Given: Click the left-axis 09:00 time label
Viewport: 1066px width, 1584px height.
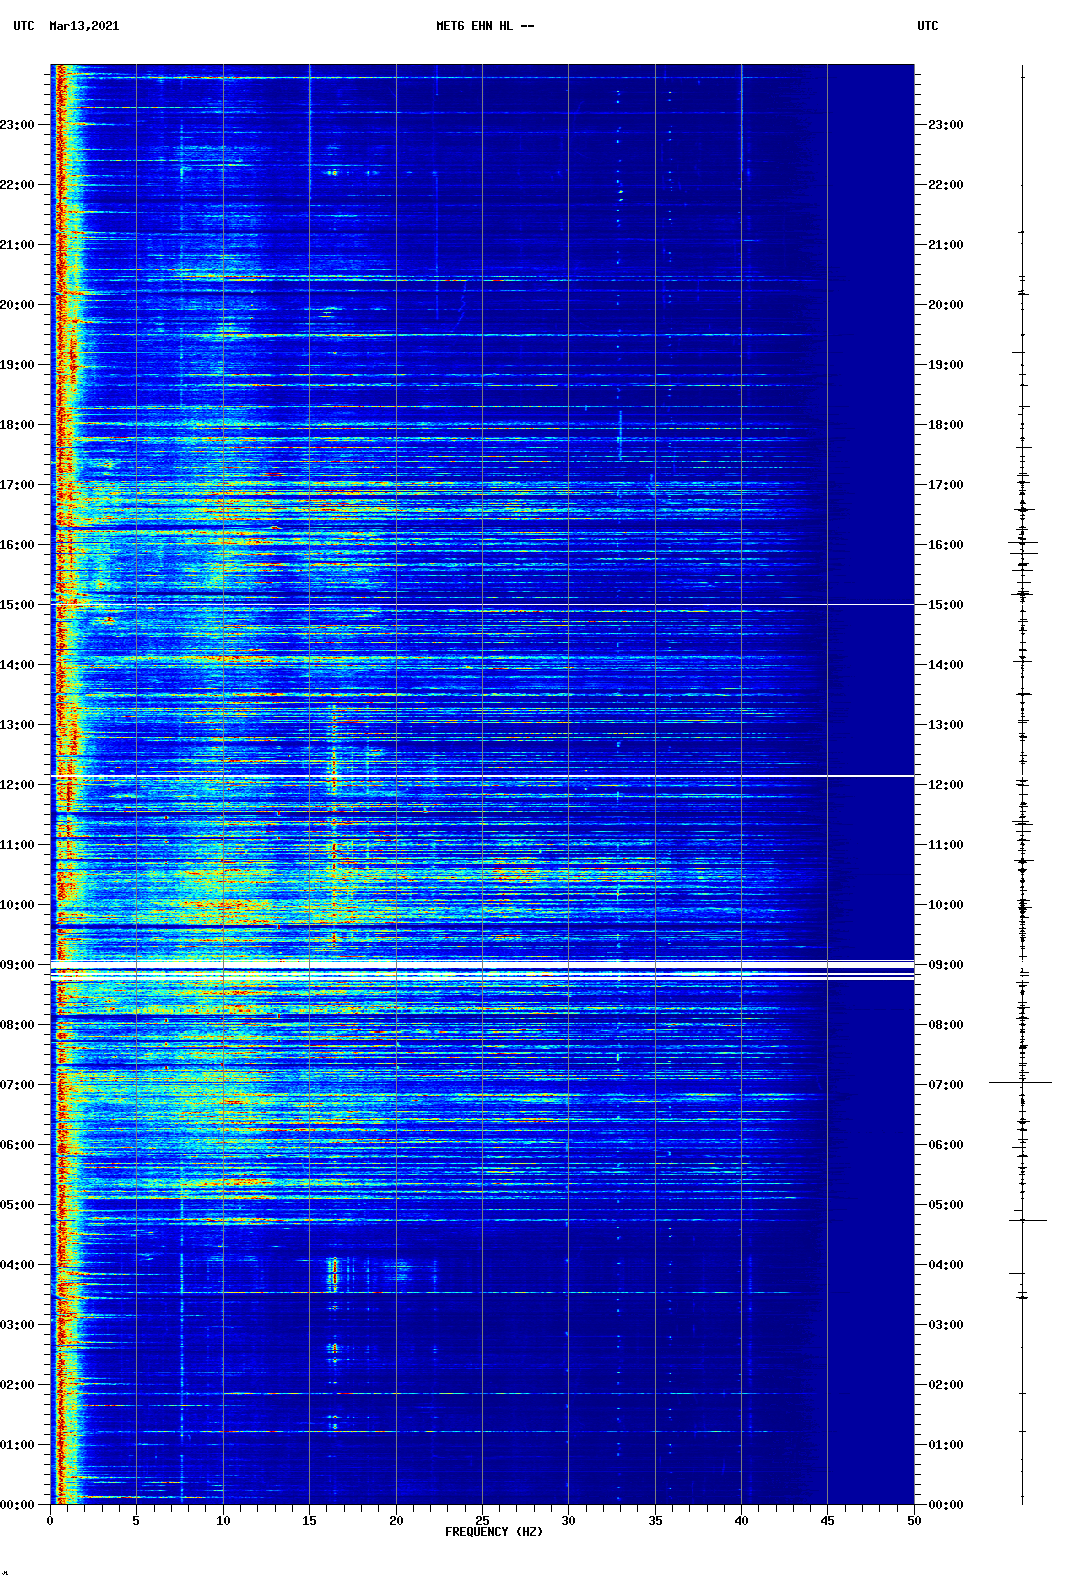Looking at the screenshot, I should click(x=18, y=965).
